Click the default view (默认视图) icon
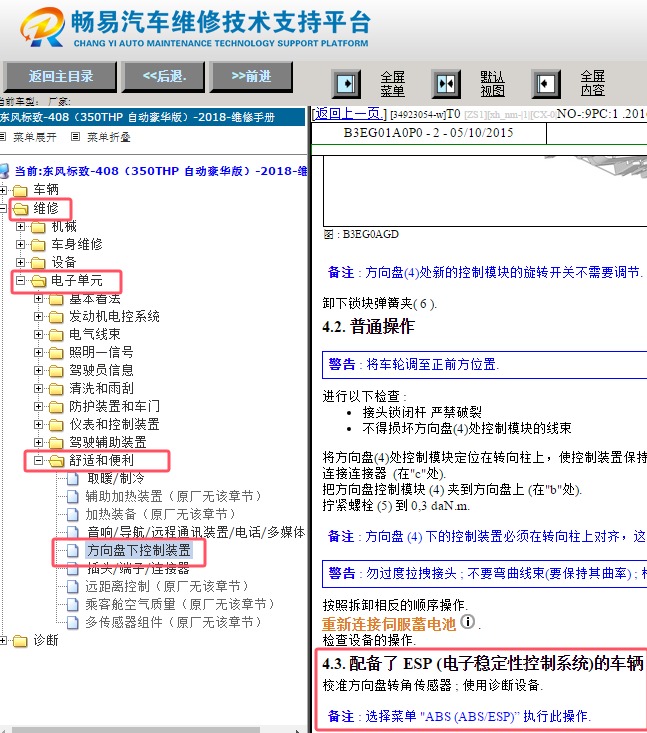Viewport: 647px width, 733px height. click(x=446, y=84)
